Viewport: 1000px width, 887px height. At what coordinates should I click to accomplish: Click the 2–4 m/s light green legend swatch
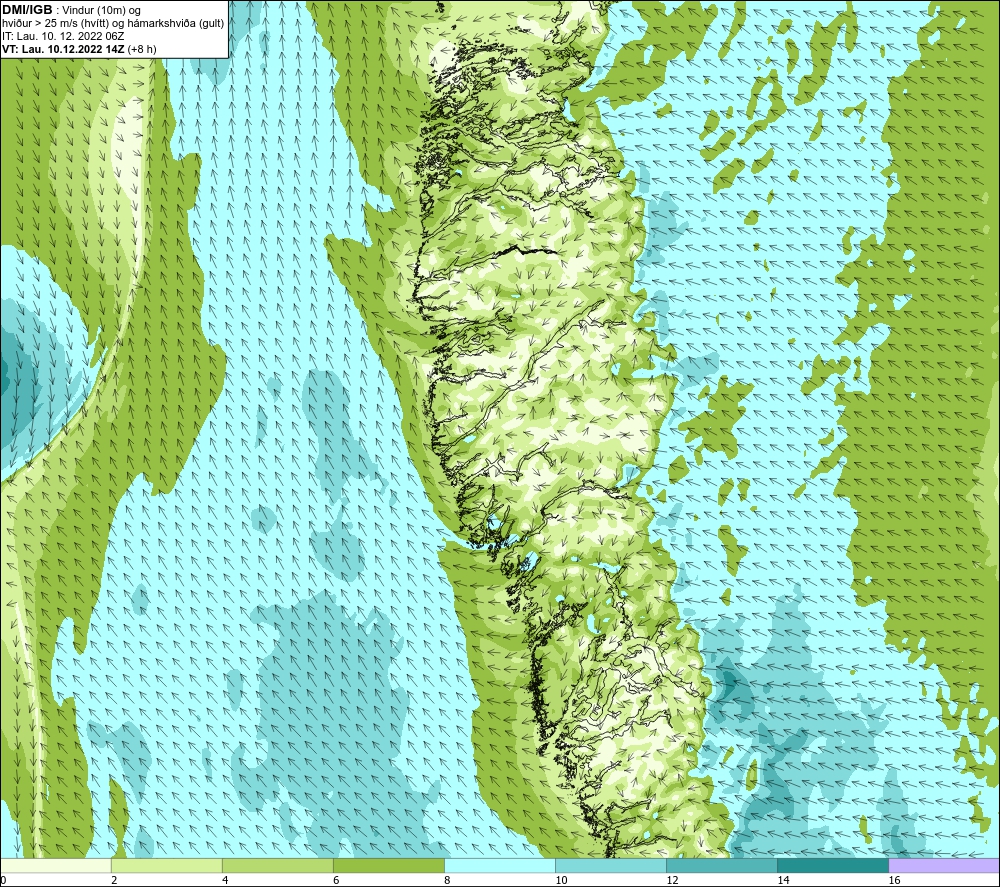(166, 865)
